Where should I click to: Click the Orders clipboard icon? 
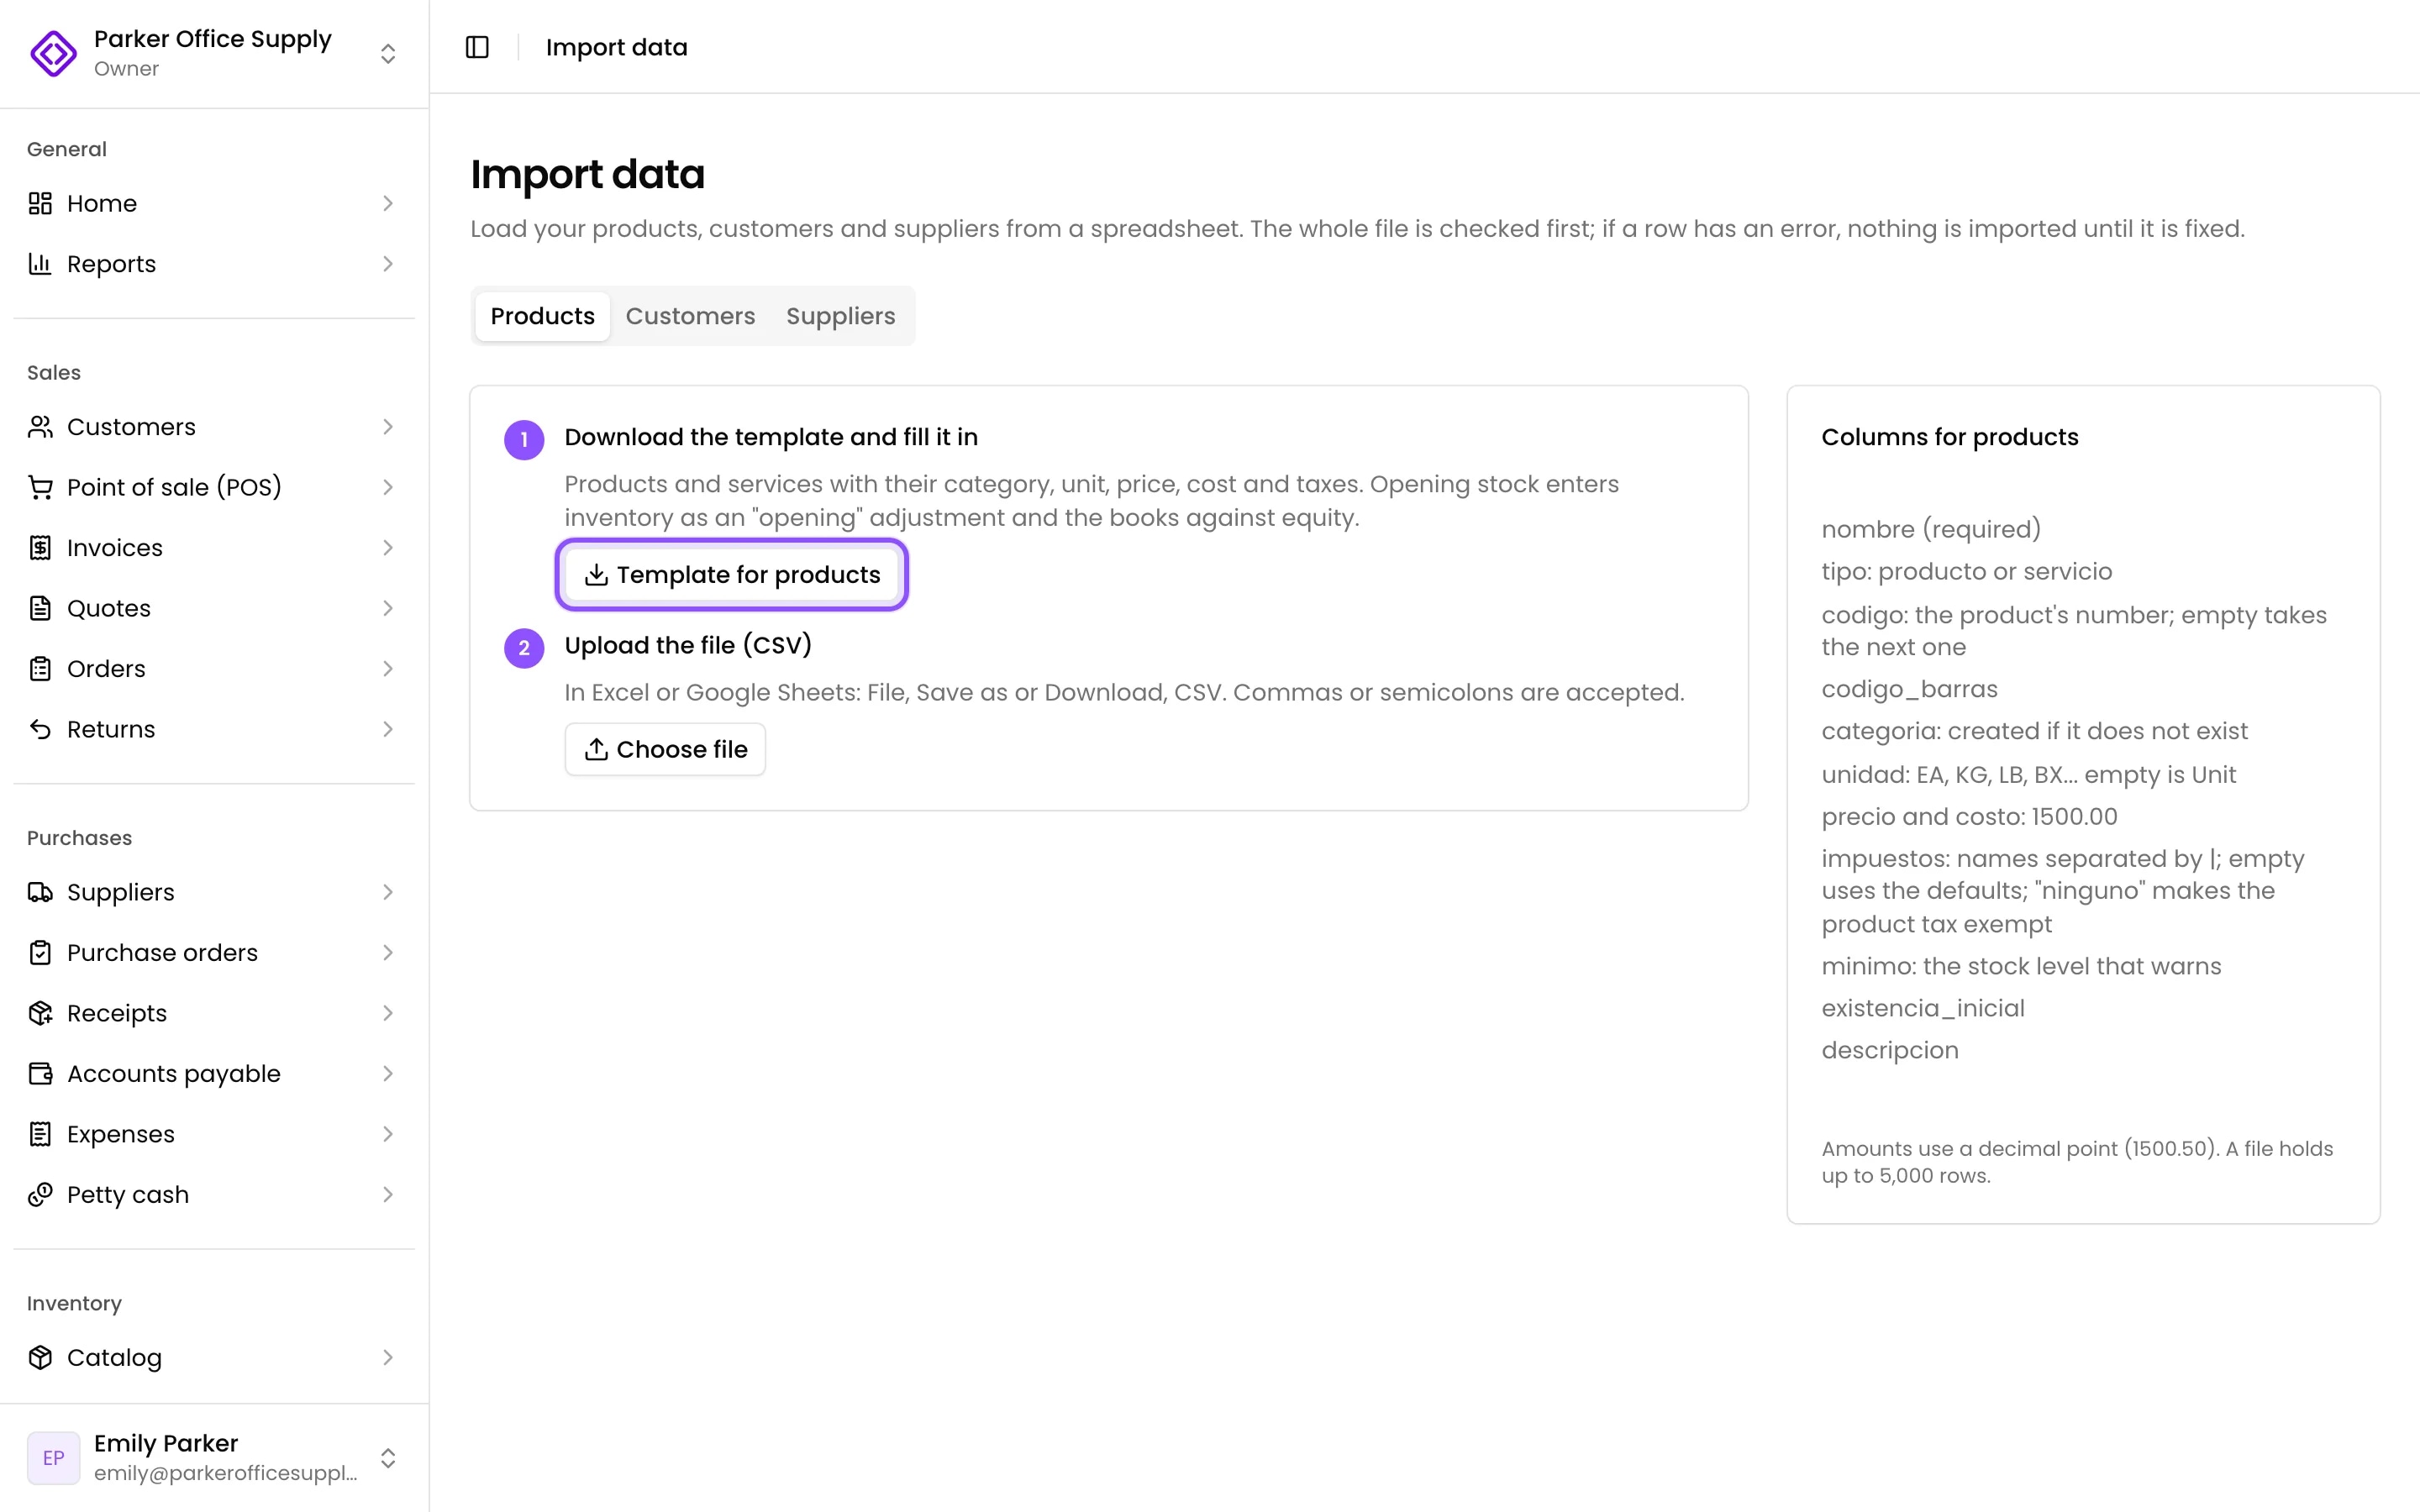[x=40, y=669]
